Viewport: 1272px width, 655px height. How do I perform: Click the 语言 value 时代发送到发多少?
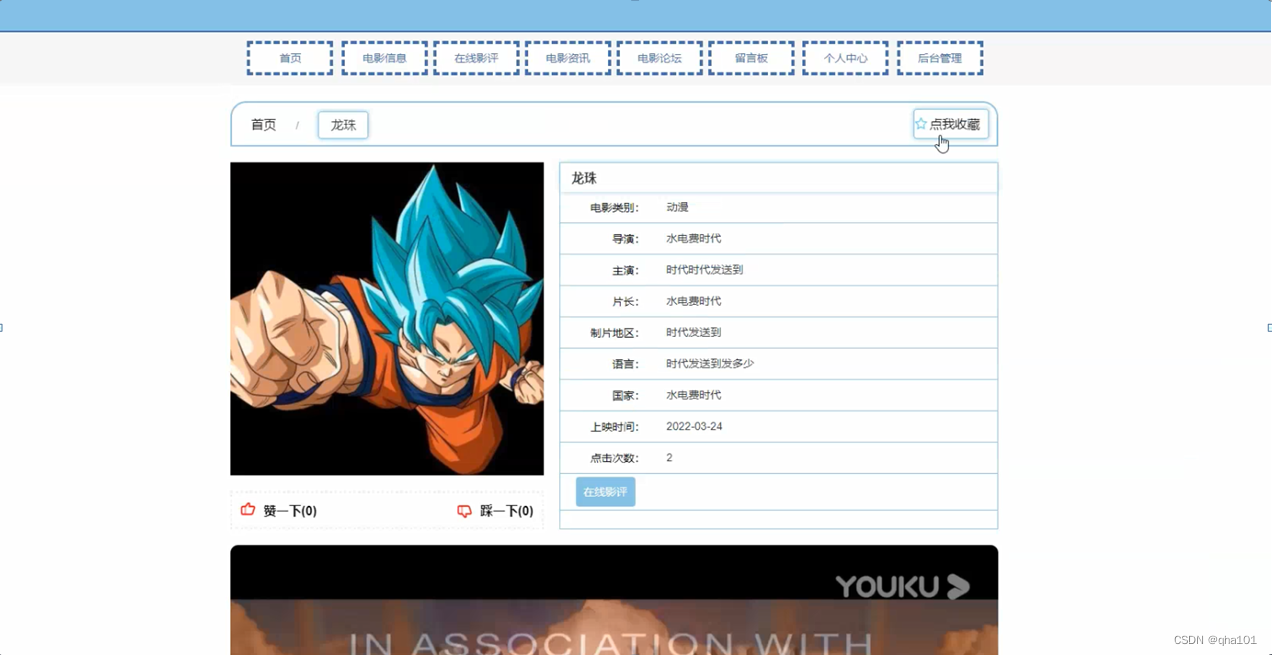pos(710,364)
